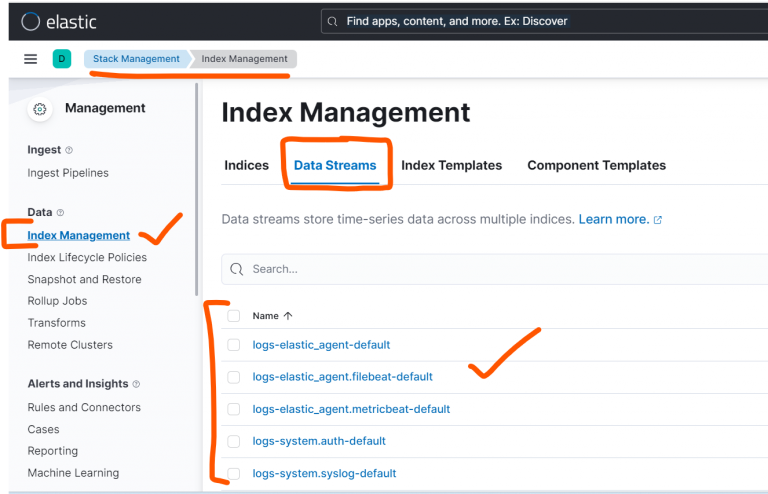Click the Ingest help icon

69,150
